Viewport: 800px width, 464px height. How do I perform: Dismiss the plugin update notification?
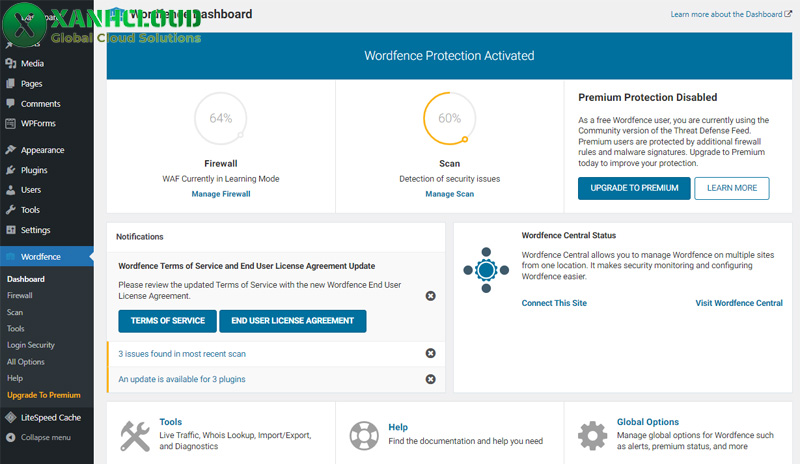click(430, 379)
